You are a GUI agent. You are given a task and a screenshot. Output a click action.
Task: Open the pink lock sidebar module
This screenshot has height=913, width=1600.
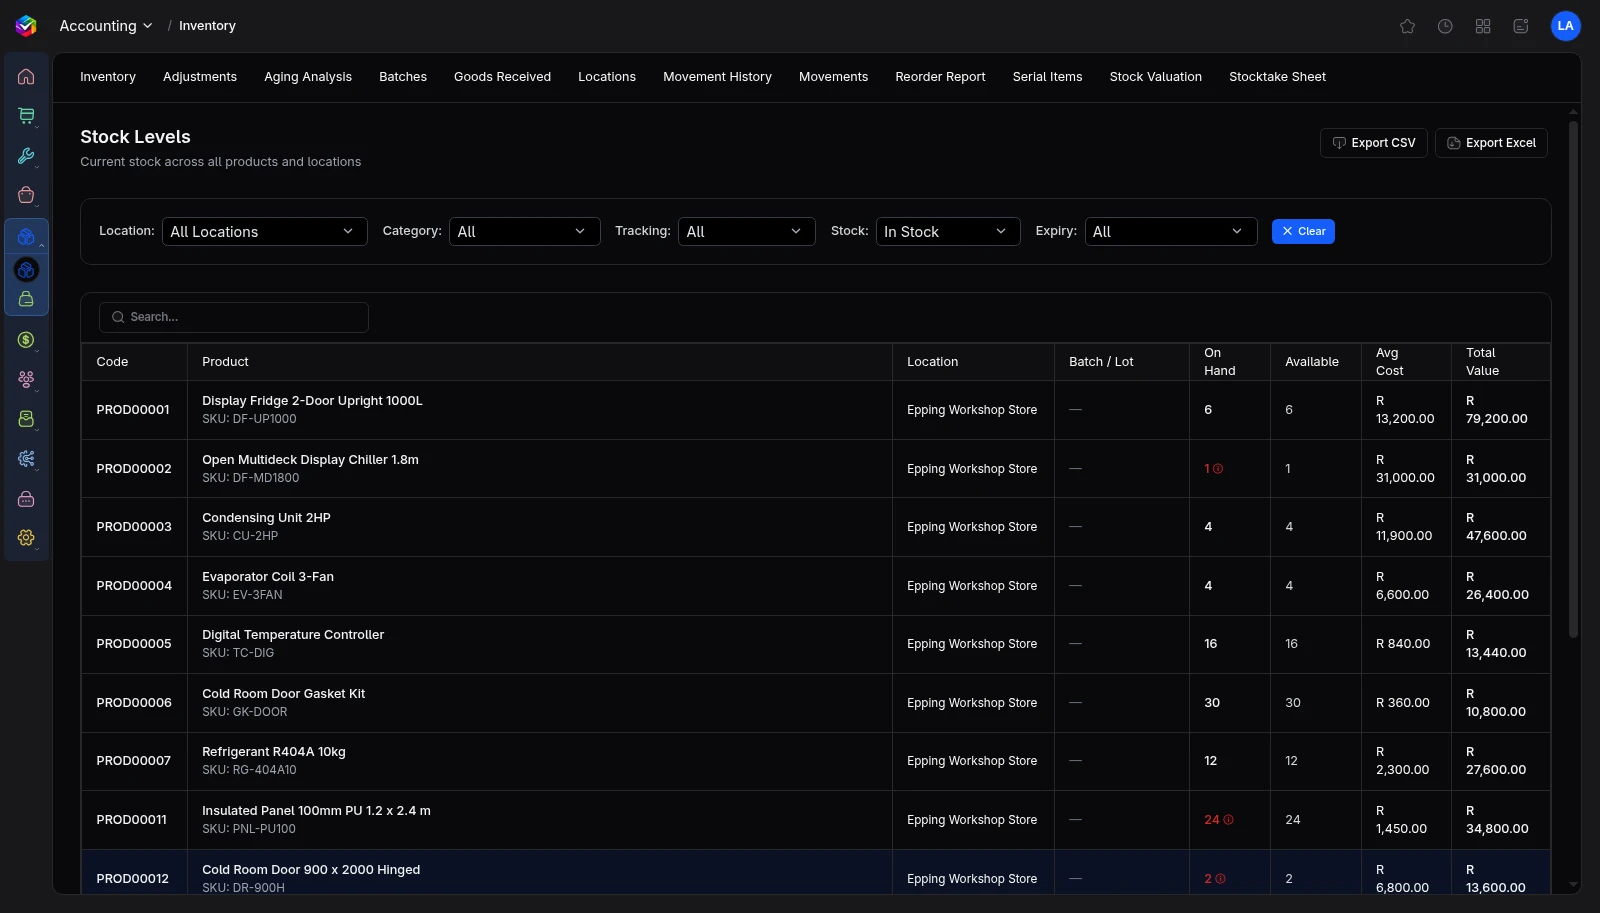tap(26, 499)
